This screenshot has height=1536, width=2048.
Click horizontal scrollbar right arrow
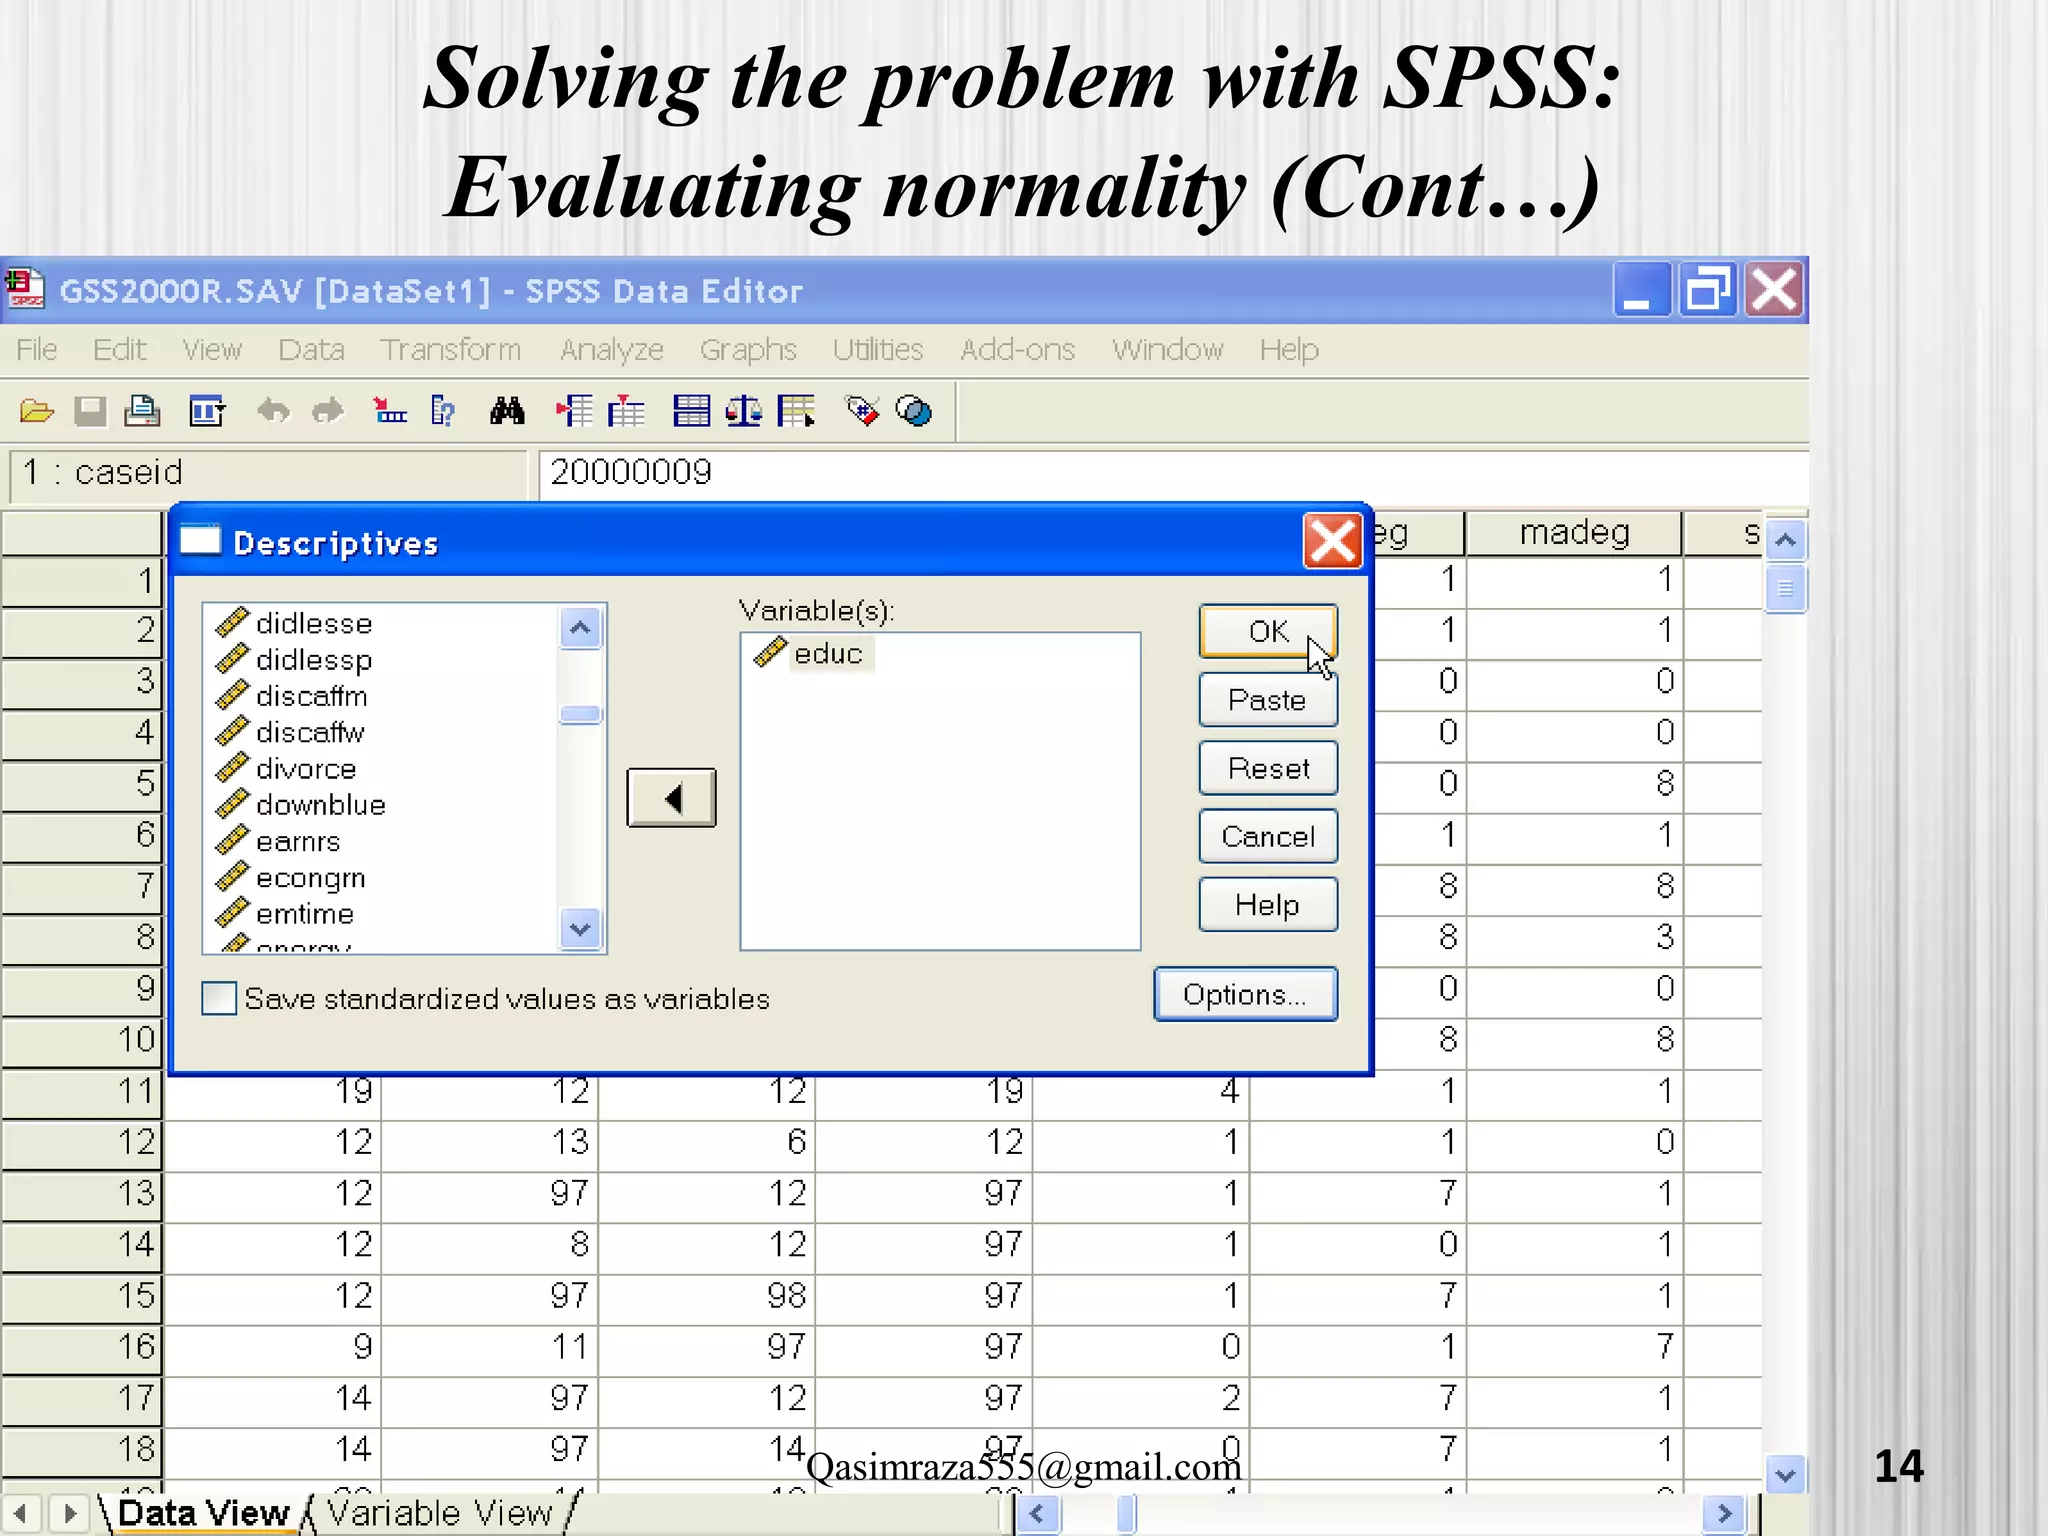pyautogui.click(x=1725, y=1513)
